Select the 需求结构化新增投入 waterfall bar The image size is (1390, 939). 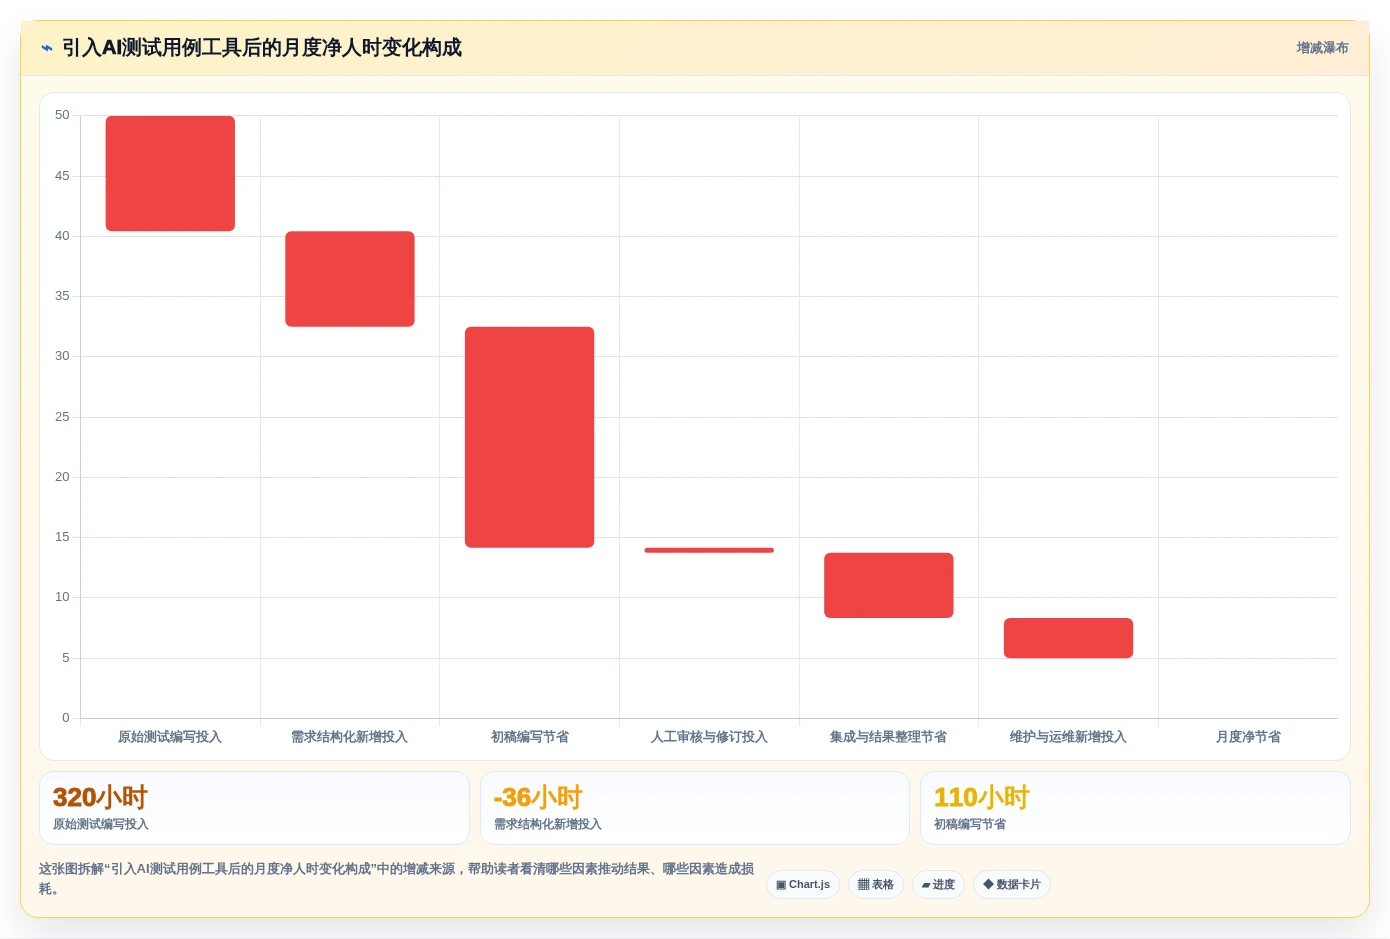click(x=350, y=279)
